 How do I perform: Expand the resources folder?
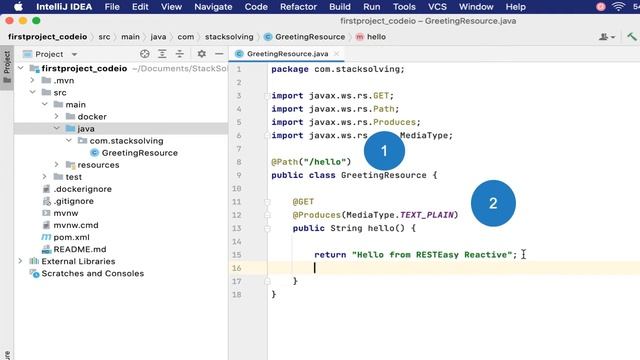[57, 164]
